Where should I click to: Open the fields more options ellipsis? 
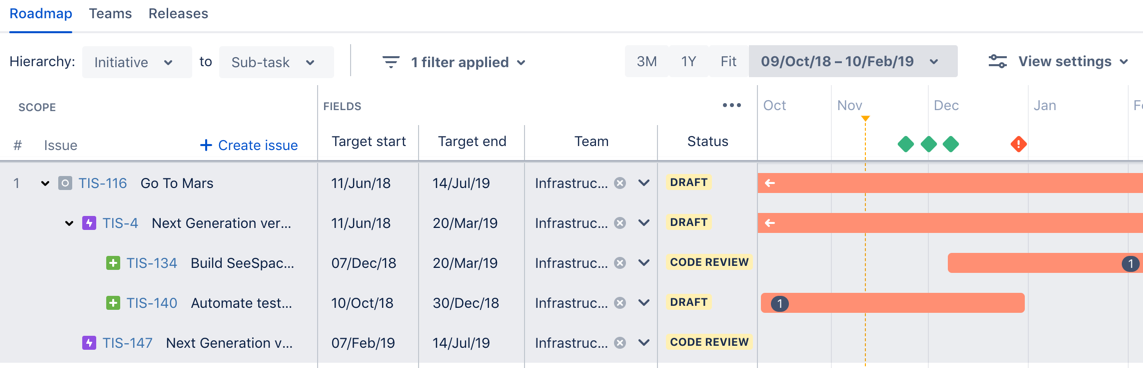tap(732, 106)
